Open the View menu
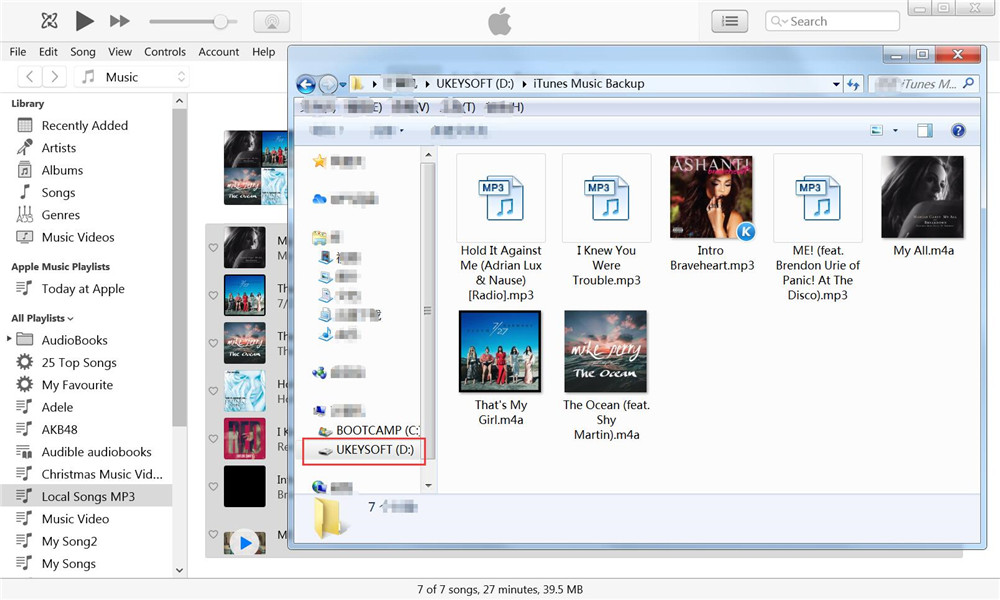This screenshot has width=1000, height=600. pos(120,52)
